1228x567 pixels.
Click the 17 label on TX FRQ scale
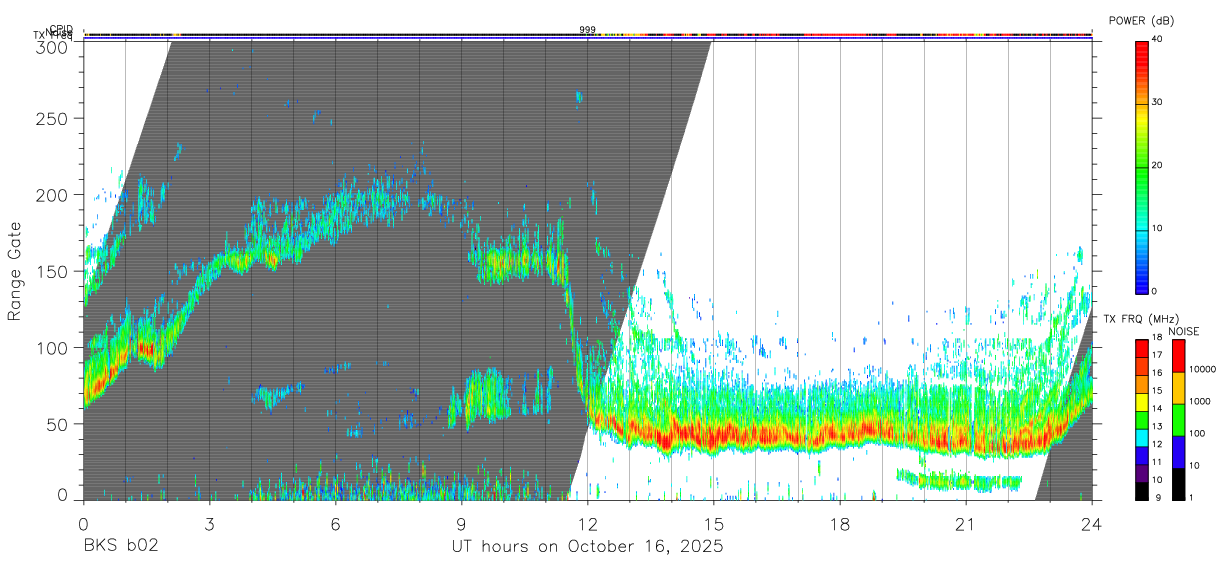coord(1159,355)
